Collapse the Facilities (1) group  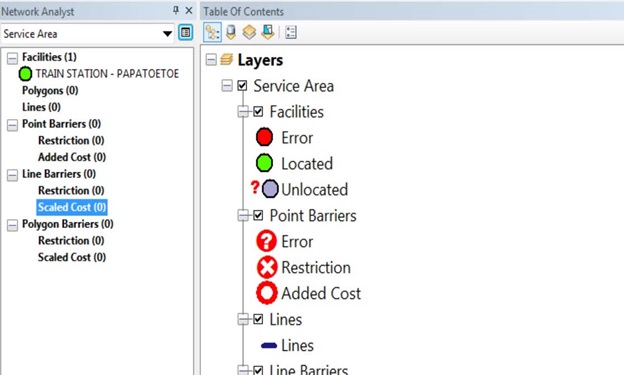[x=12, y=59]
